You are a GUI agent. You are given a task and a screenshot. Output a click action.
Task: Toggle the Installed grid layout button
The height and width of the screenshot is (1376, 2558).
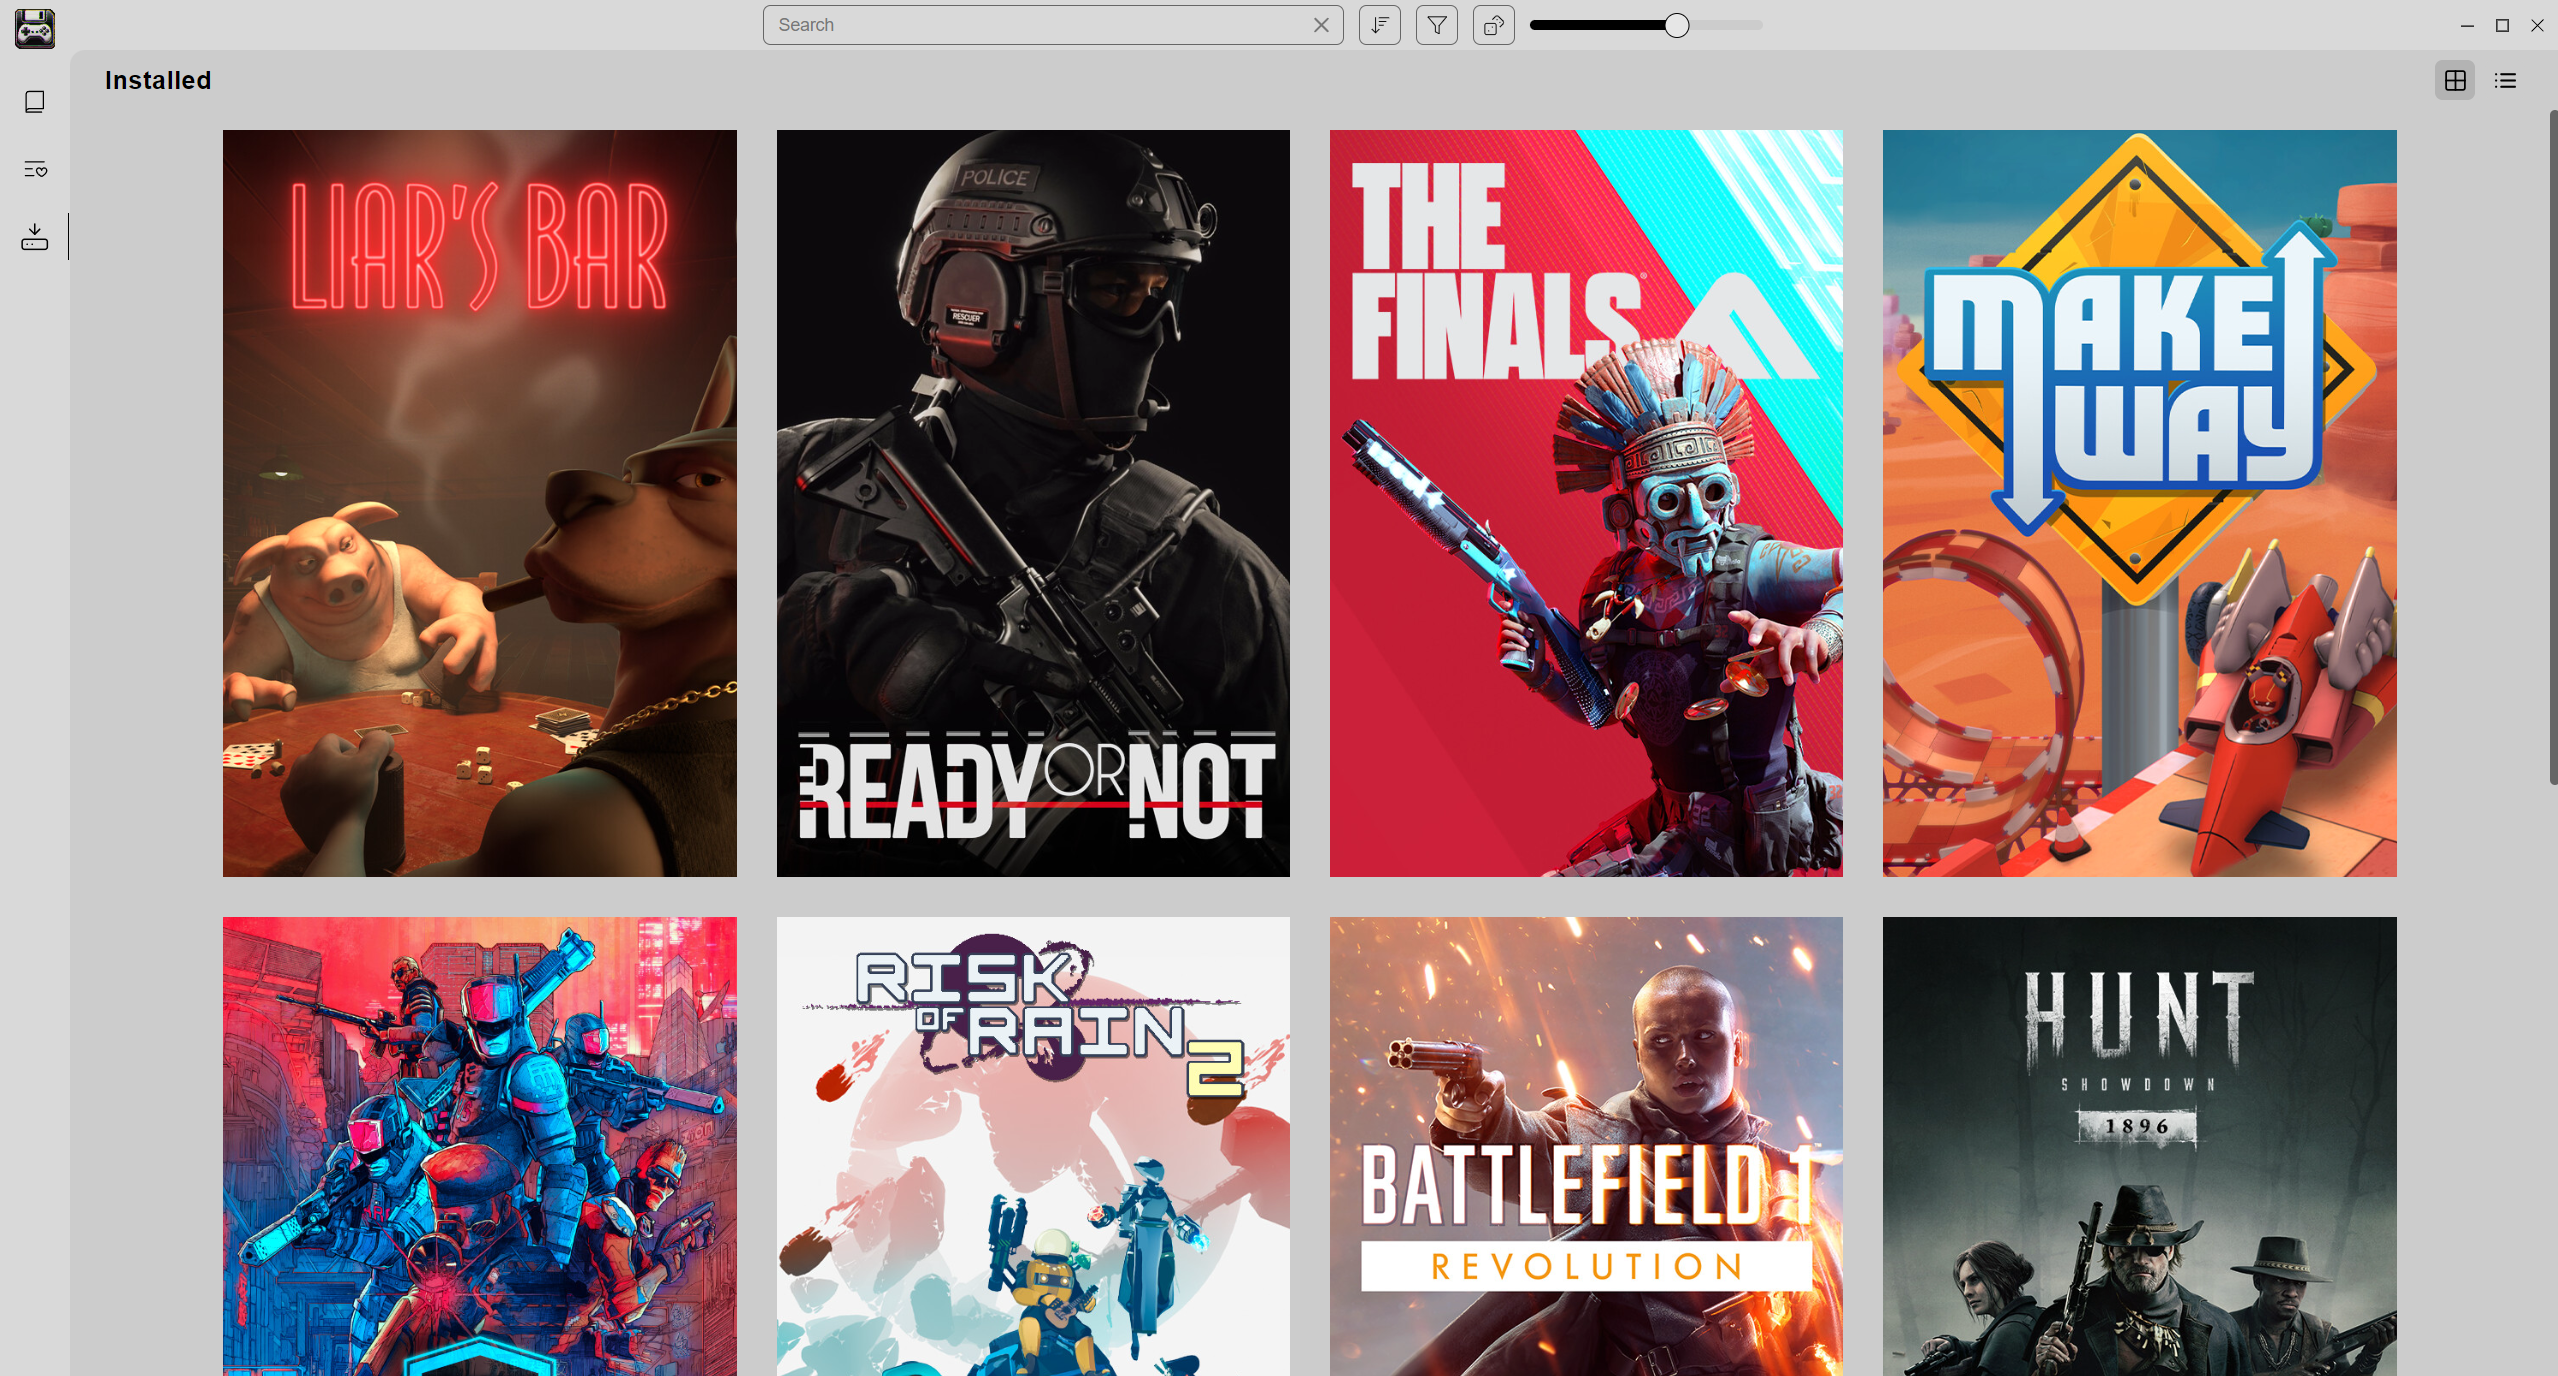tap(2455, 80)
